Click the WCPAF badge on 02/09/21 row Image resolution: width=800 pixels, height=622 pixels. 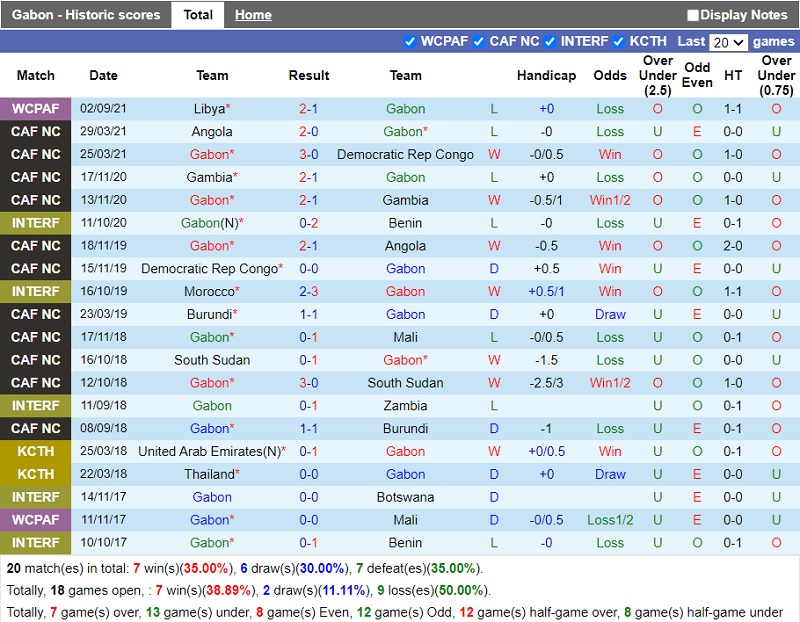tap(36, 109)
